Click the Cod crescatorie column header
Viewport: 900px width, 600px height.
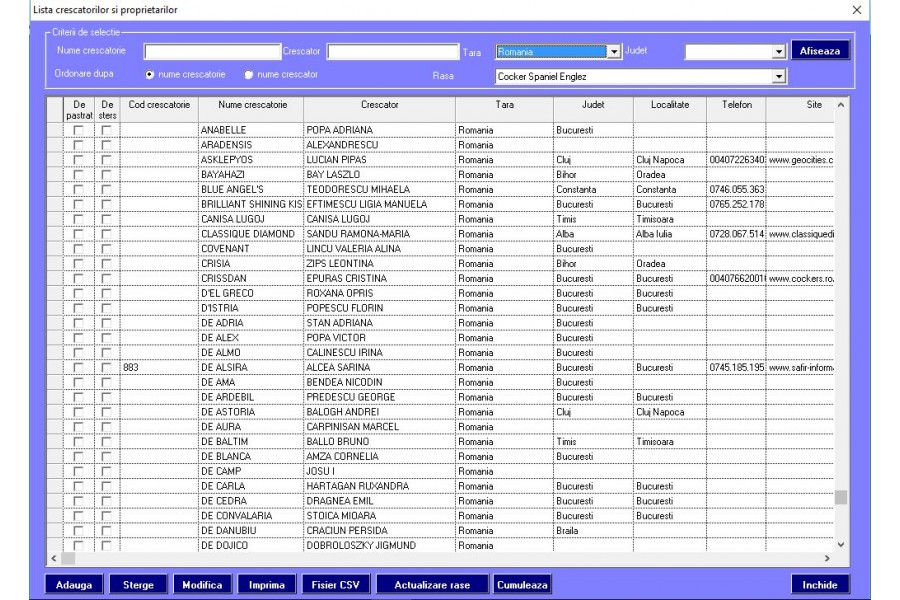pos(159,110)
